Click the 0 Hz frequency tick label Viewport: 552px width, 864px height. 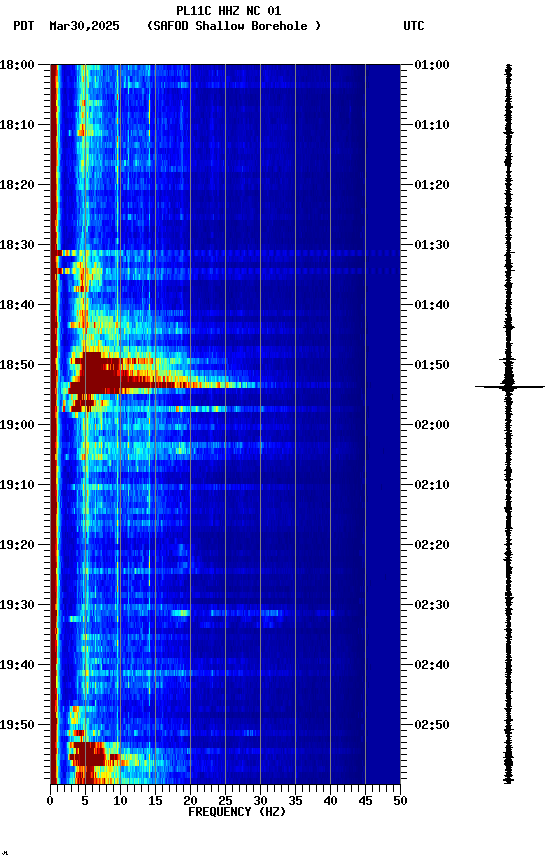50,801
